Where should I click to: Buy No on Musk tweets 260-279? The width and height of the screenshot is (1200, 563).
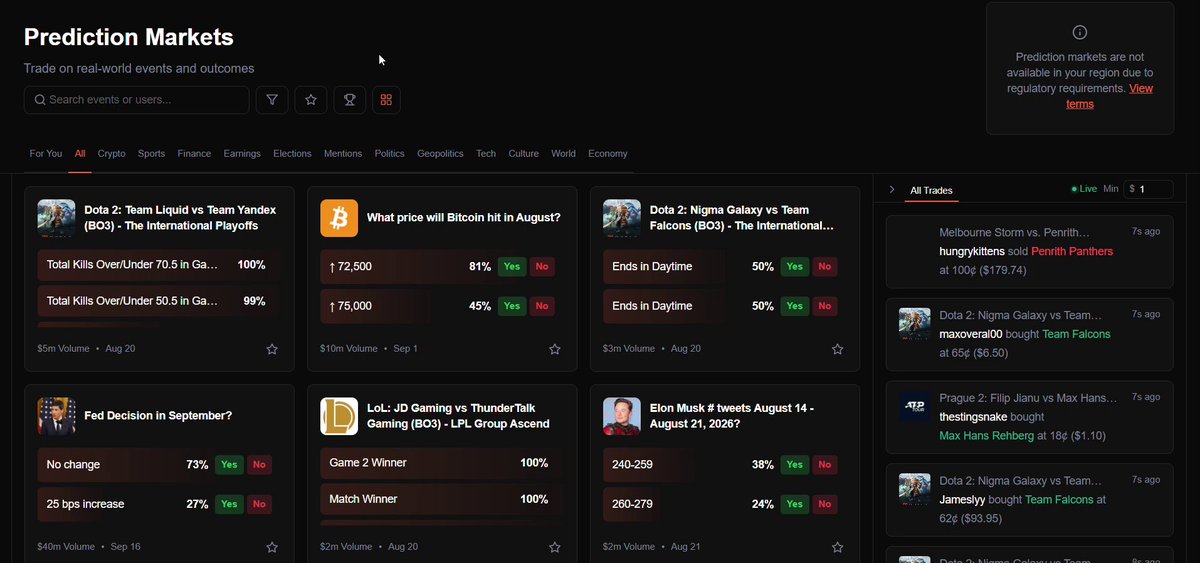[x=825, y=504]
